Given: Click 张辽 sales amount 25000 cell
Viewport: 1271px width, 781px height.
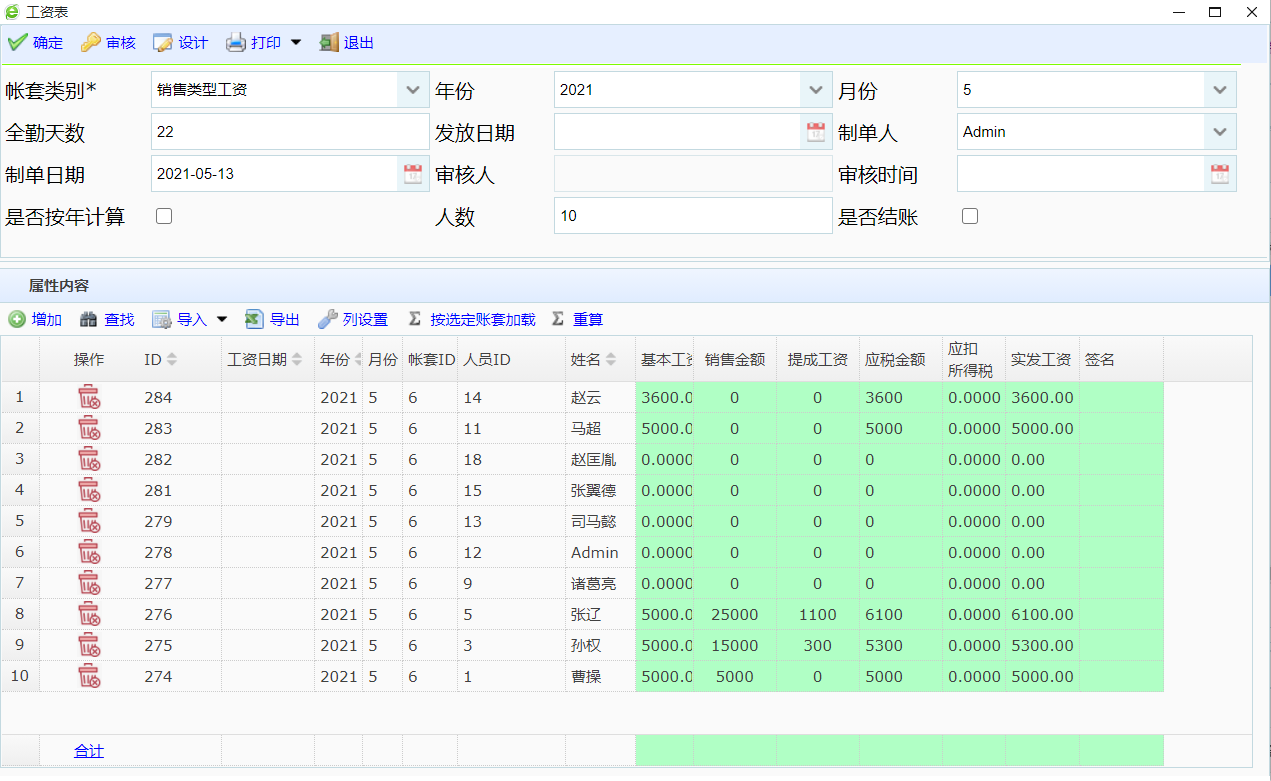Looking at the screenshot, I should 735,614.
